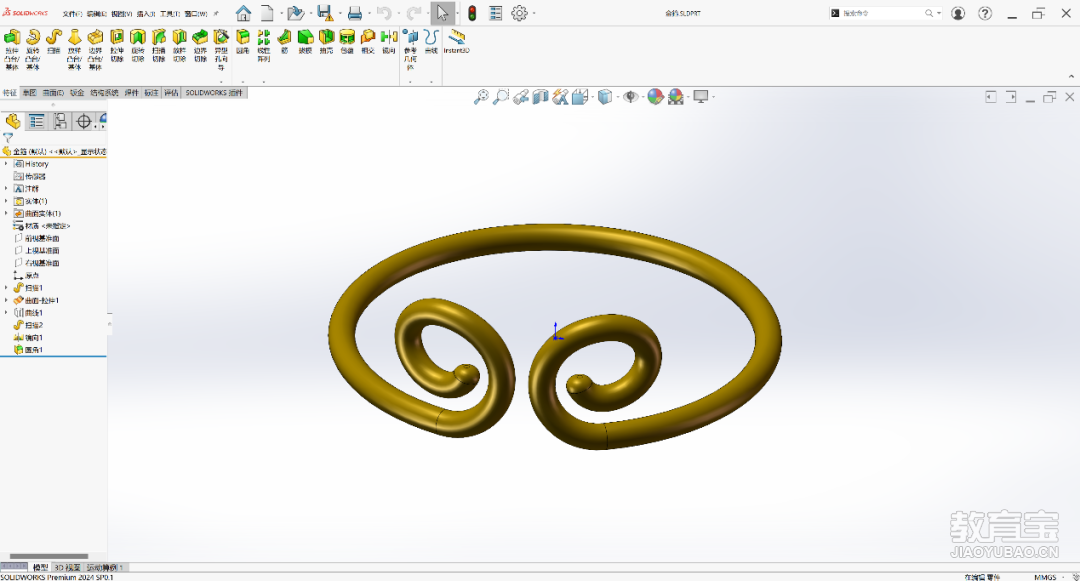Select the Extruded Cut tool
1080x581 pixels.
pyautogui.click(x=117, y=45)
